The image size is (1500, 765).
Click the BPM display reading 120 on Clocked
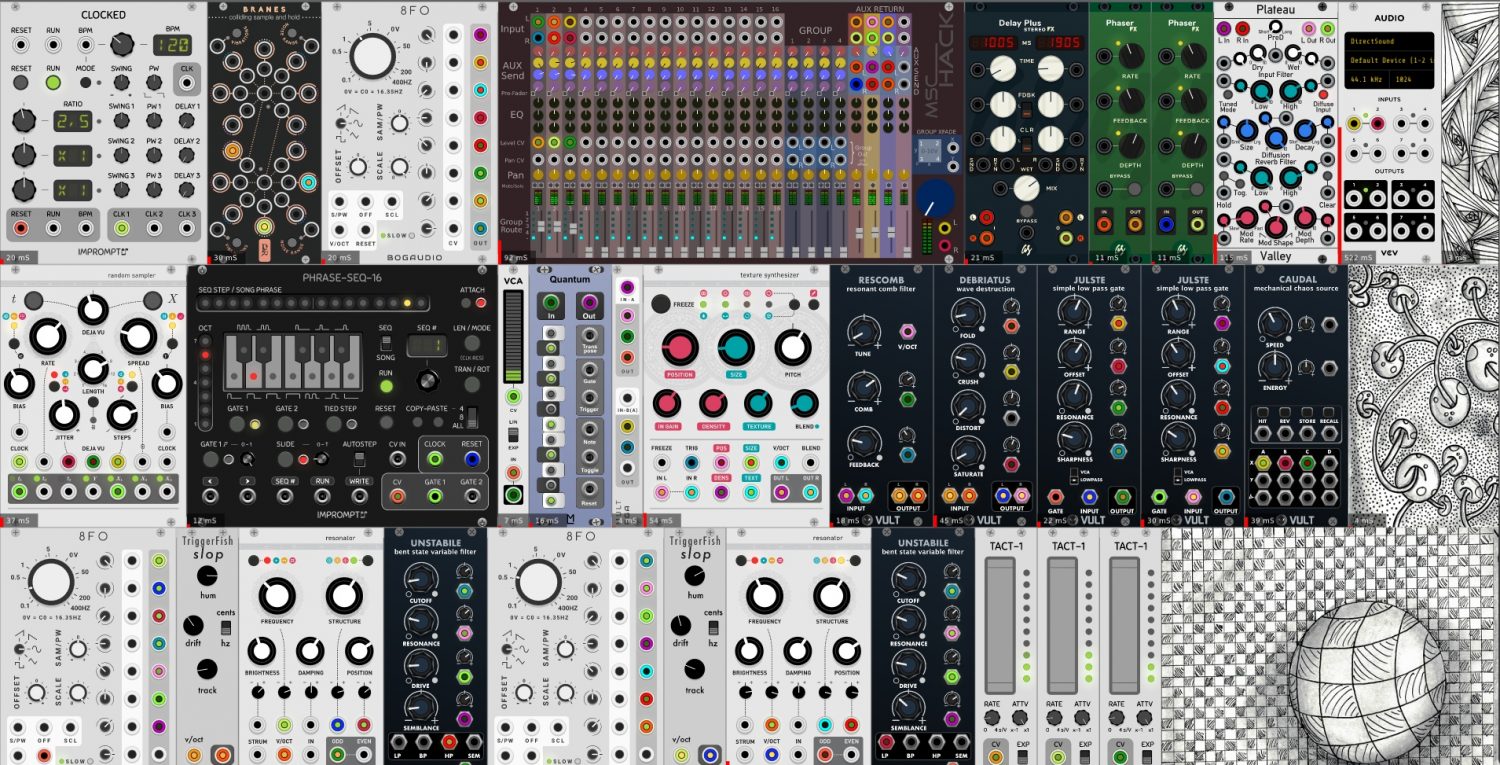pos(173,45)
